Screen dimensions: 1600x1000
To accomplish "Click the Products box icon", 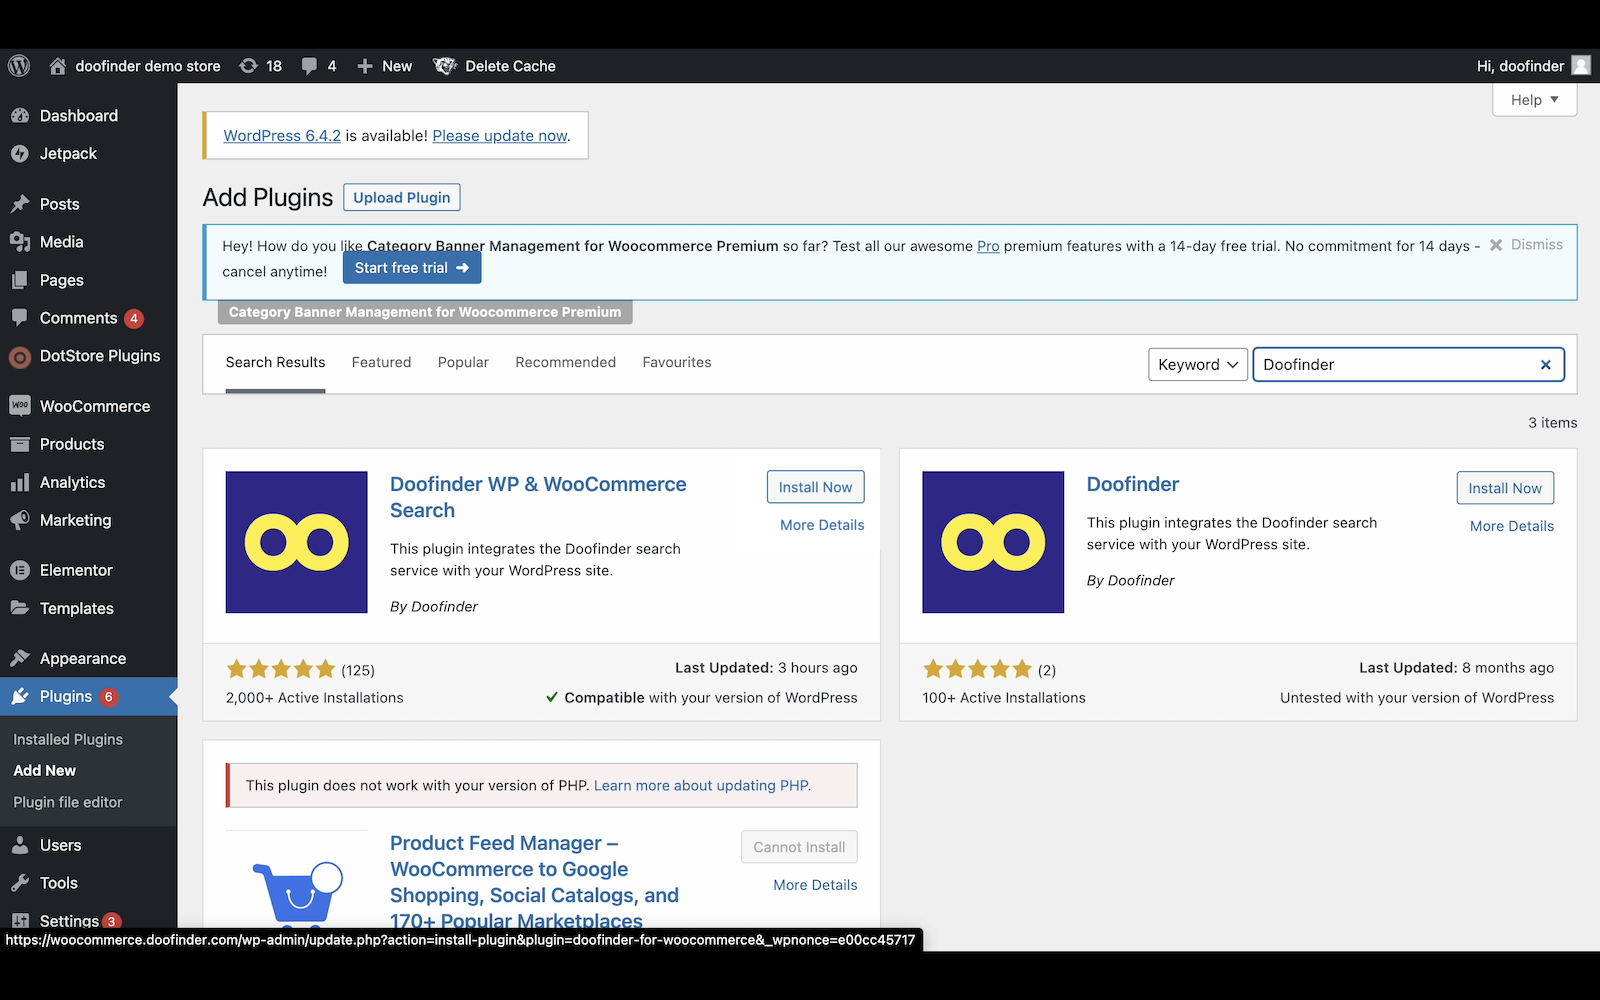I will 20,444.
